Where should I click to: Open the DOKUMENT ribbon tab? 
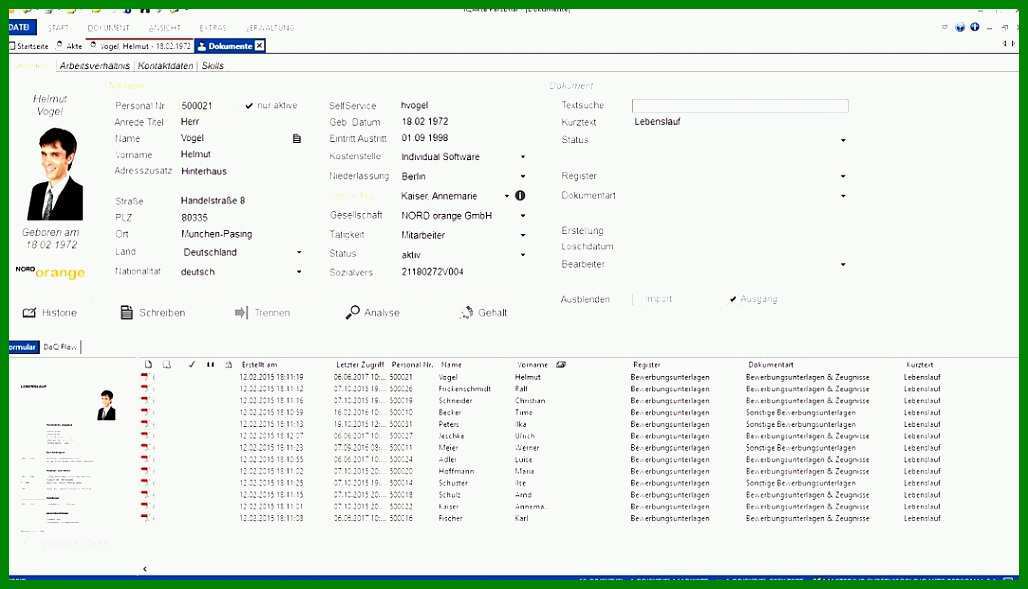tap(109, 28)
